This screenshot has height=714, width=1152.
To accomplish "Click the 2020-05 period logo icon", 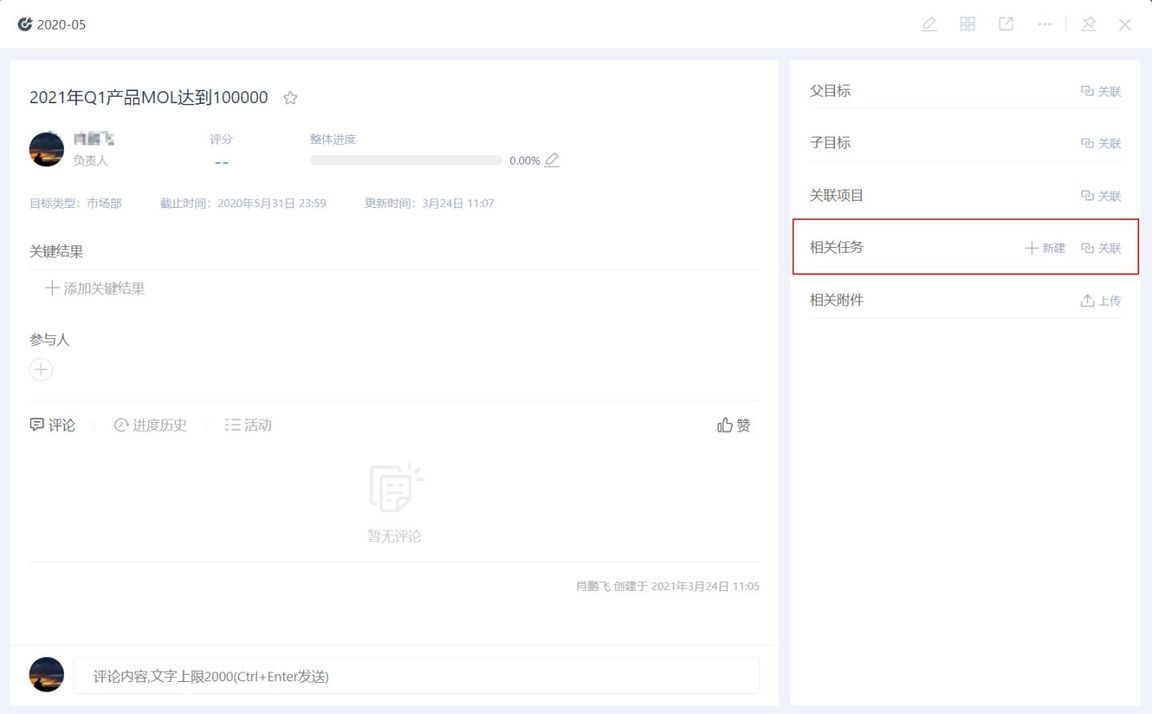I will point(25,24).
